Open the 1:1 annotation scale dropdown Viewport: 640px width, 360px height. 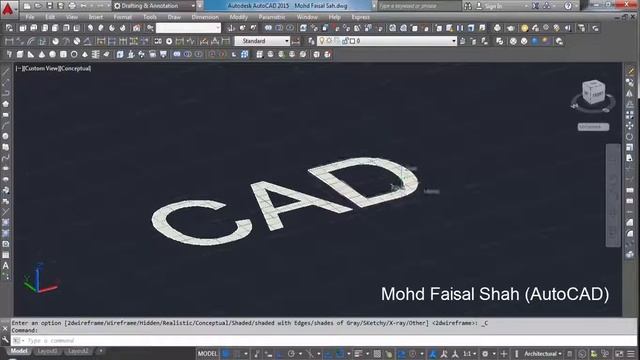click(469, 354)
